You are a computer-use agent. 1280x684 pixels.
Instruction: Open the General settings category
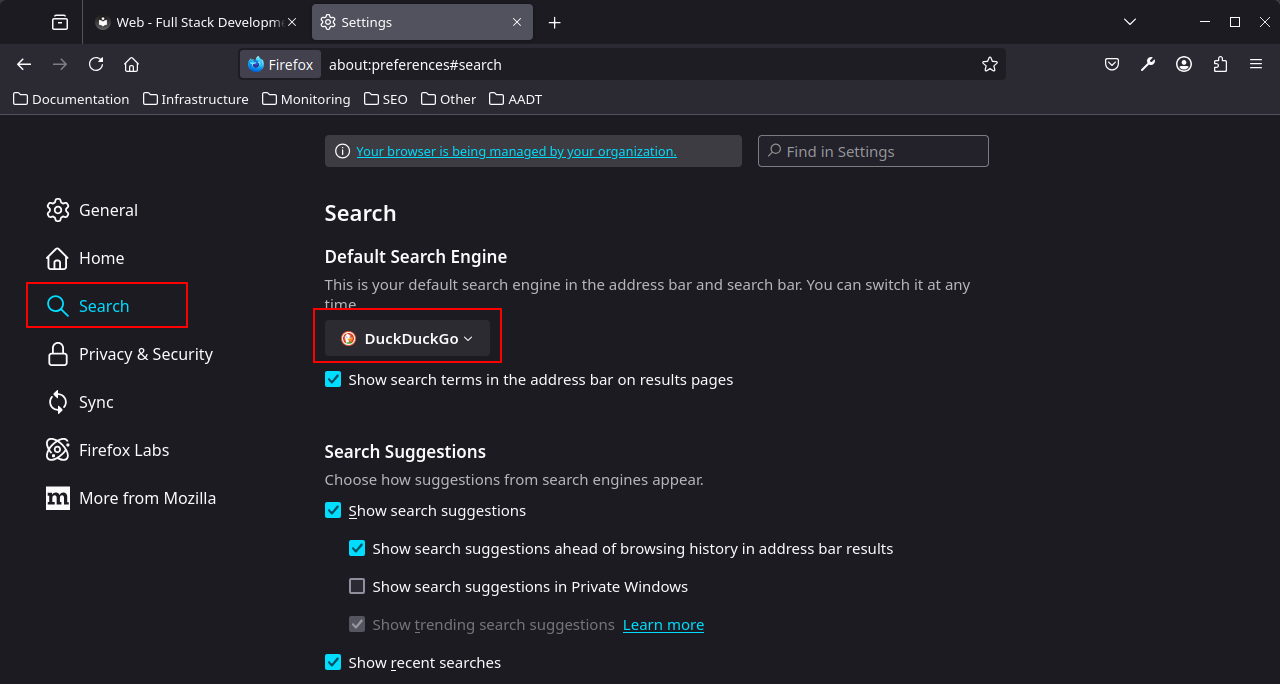coord(92,210)
